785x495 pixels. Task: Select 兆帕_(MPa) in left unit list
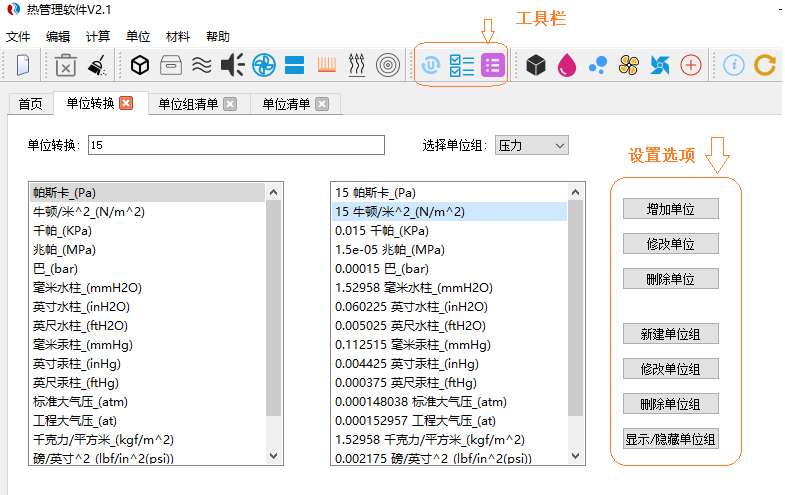coord(148,250)
